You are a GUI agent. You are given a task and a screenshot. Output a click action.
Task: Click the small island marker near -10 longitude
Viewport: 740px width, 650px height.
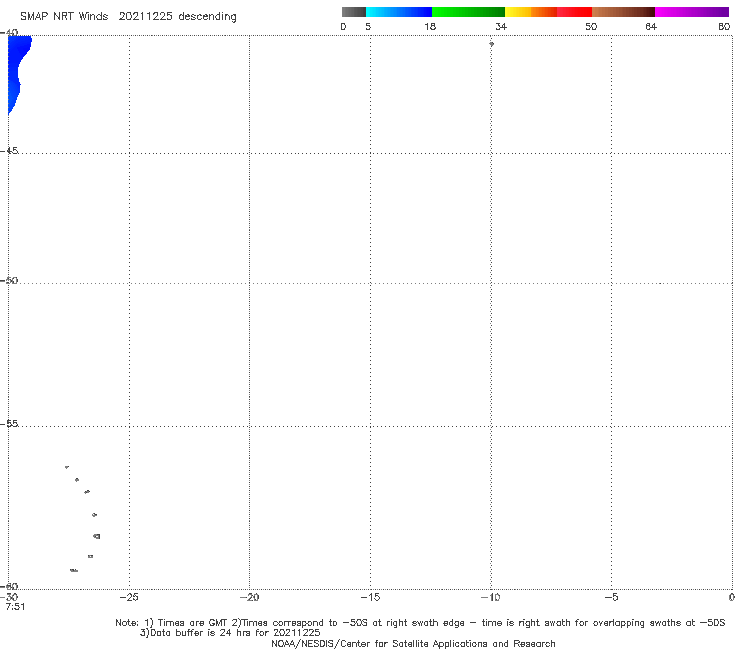491,44
